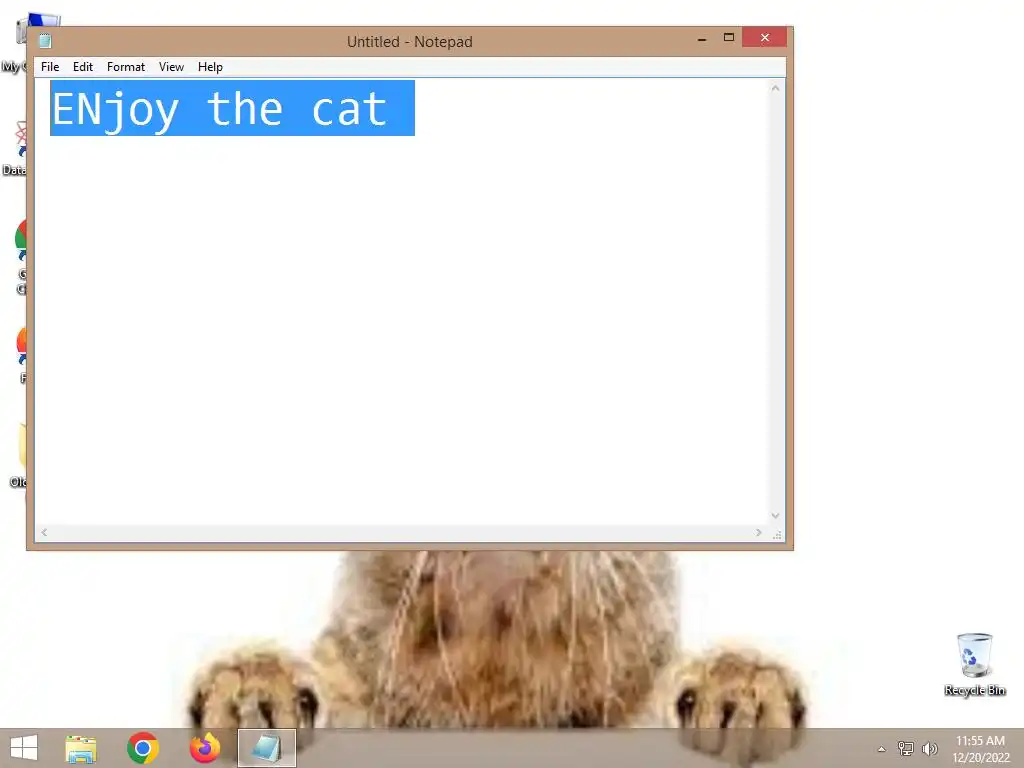Open the View menu
The width and height of the screenshot is (1024, 768).
[171, 67]
